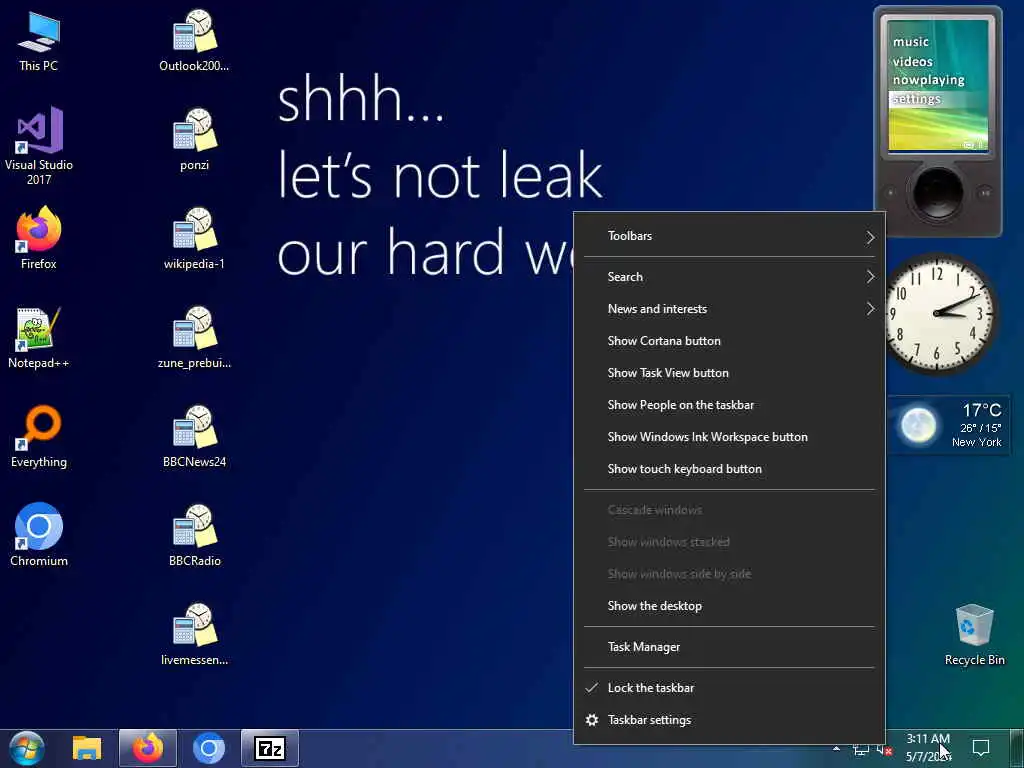Select the This PC desktop icon
1024x768 pixels.
point(39,40)
